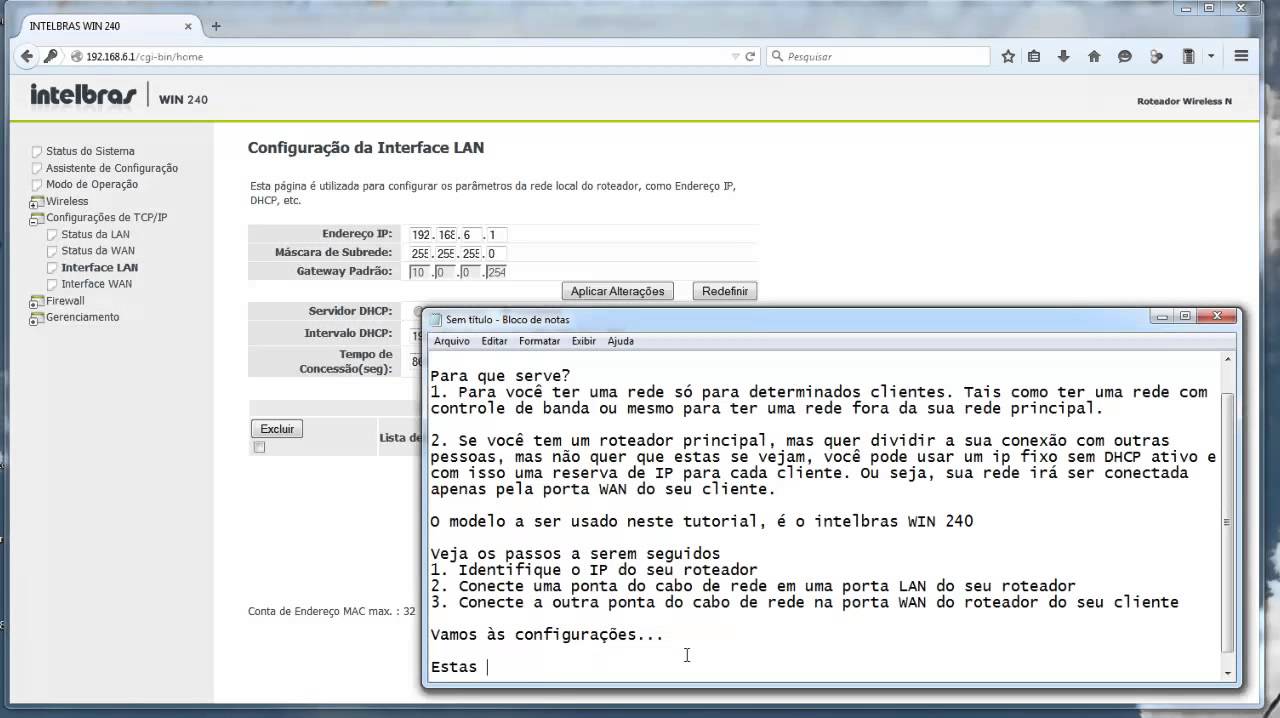This screenshot has height=718, width=1280.
Task: Open the Exibir menu in Notepad
Action: (x=584, y=341)
